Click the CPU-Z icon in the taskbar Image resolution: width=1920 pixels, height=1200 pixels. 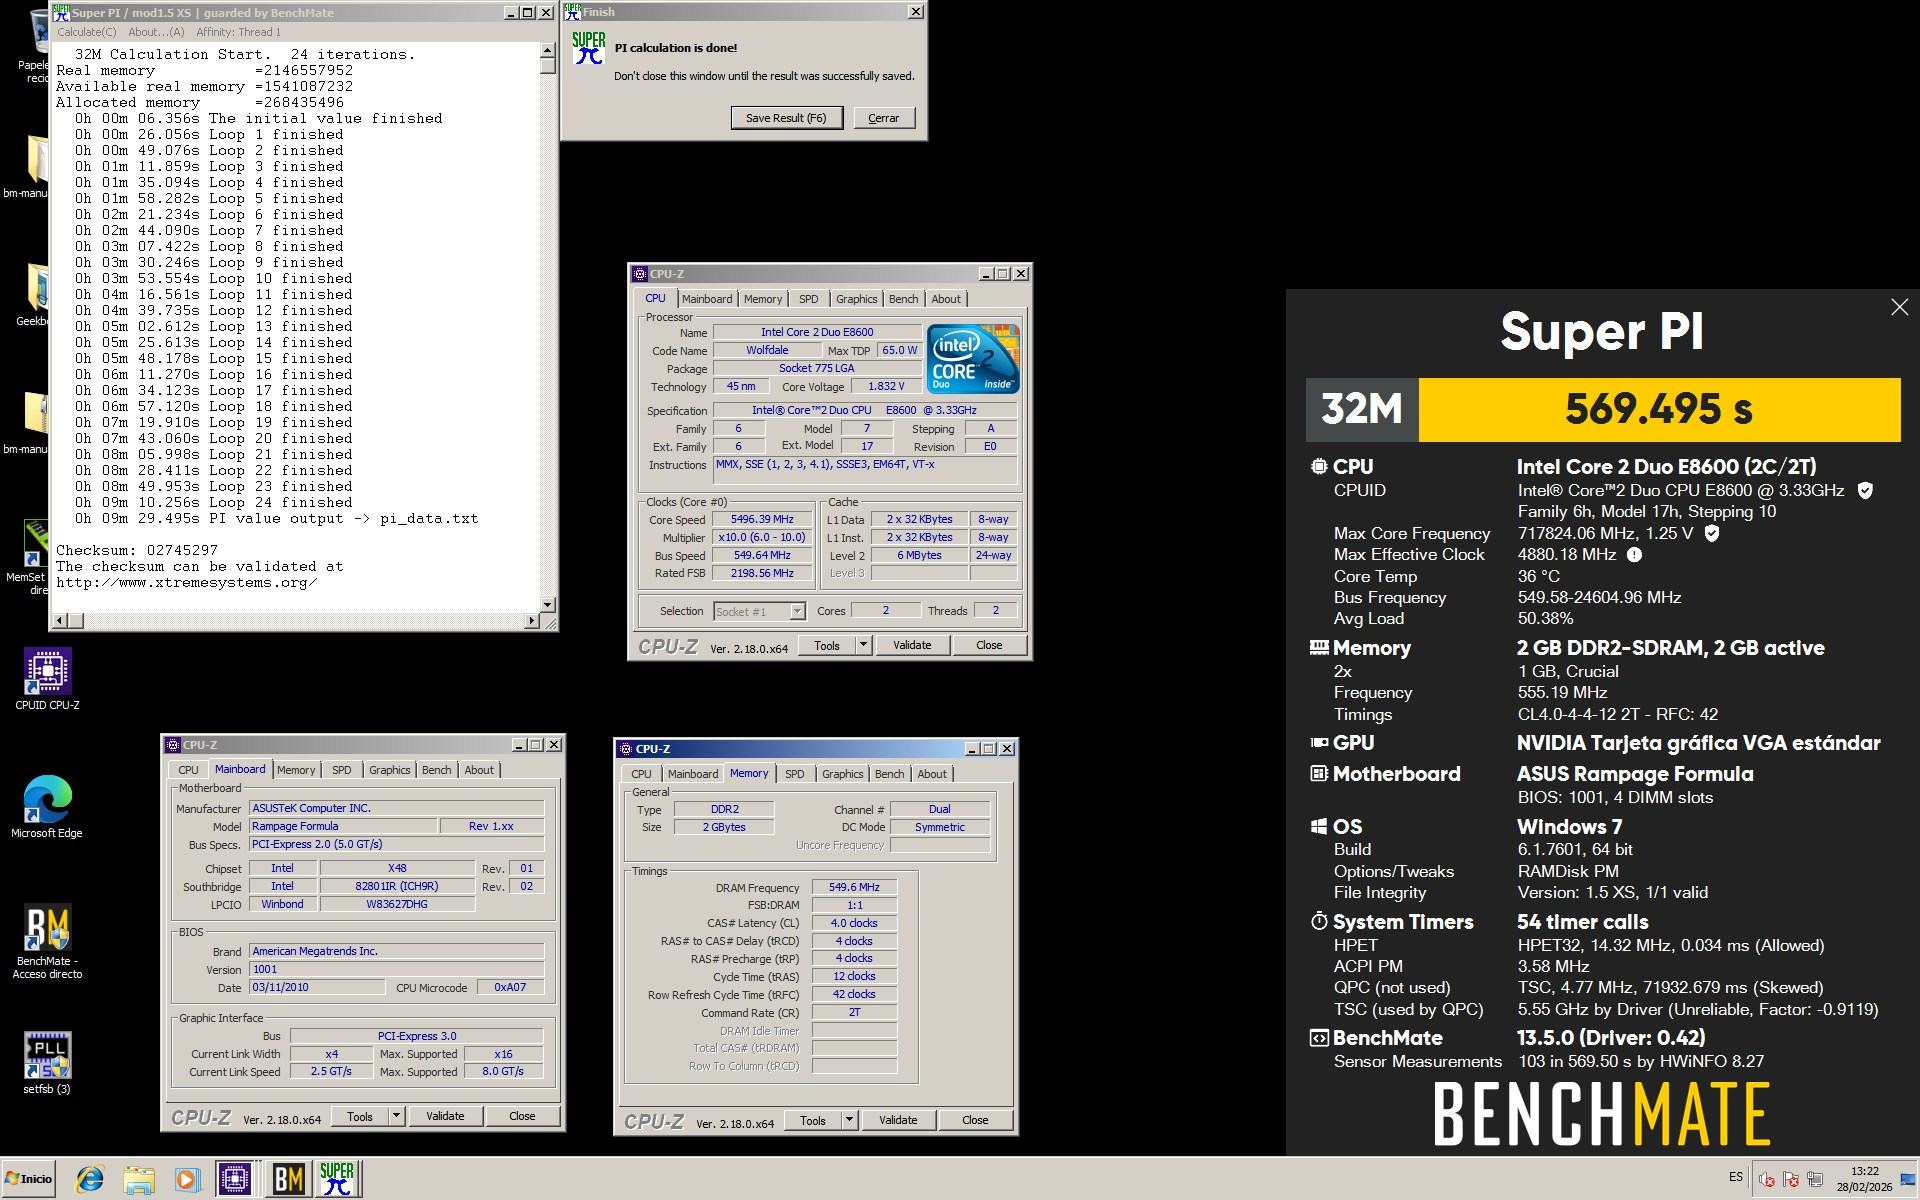click(235, 1179)
